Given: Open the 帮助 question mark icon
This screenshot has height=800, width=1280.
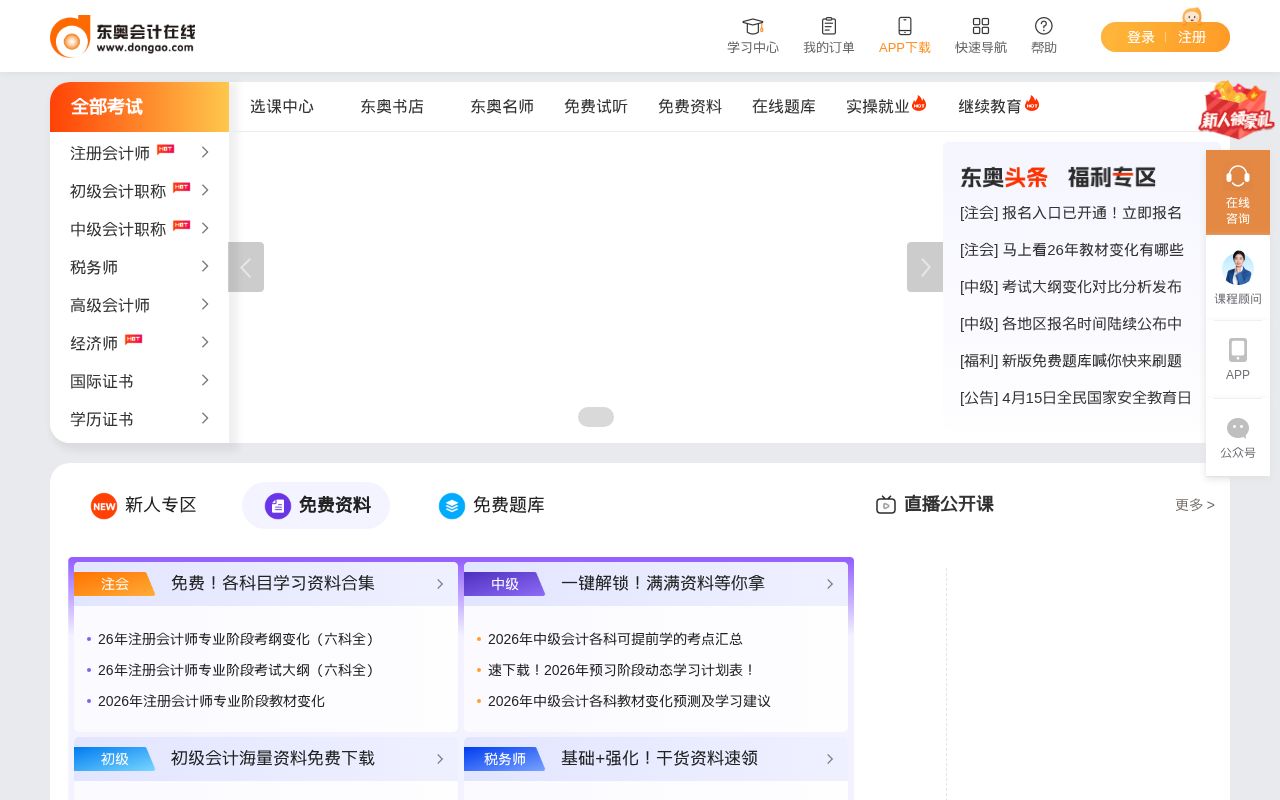Looking at the screenshot, I should click(1044, 26).
